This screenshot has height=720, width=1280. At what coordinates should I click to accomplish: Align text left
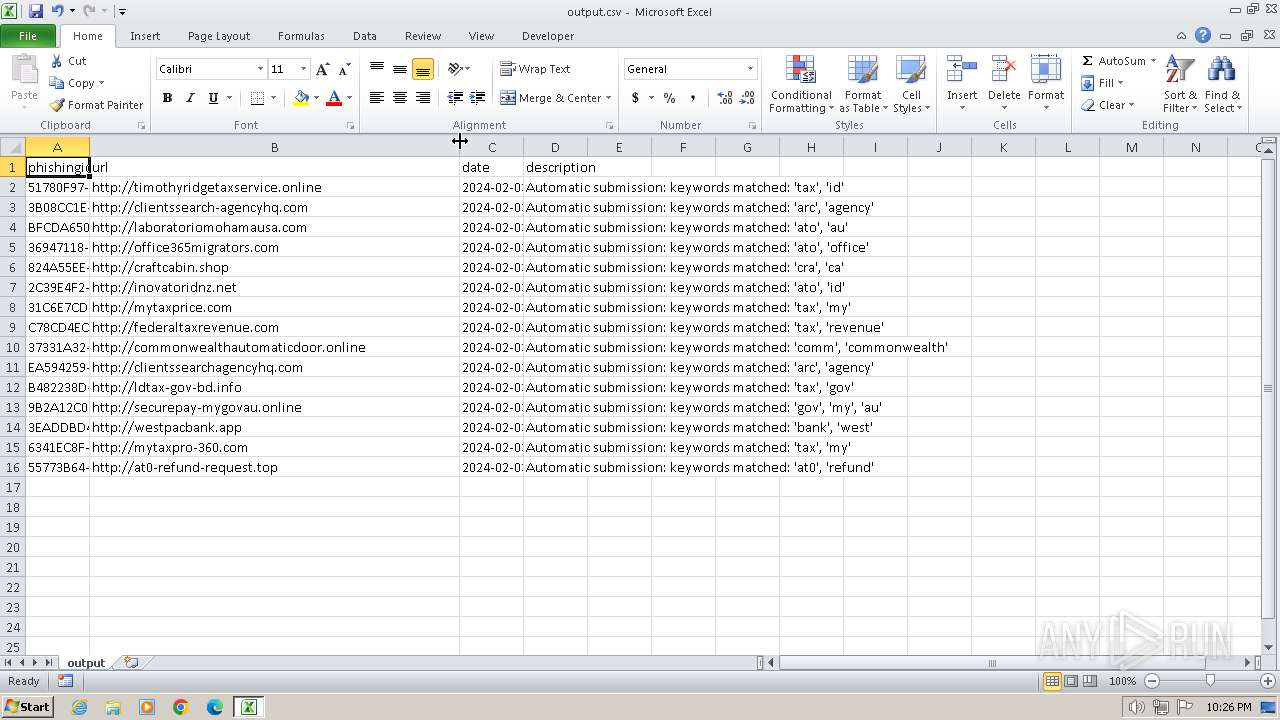pyautogui.click(x=377, y=98)
